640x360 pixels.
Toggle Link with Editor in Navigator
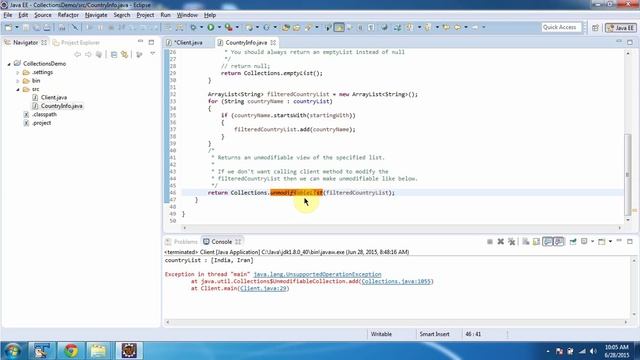tap(124, 54)
